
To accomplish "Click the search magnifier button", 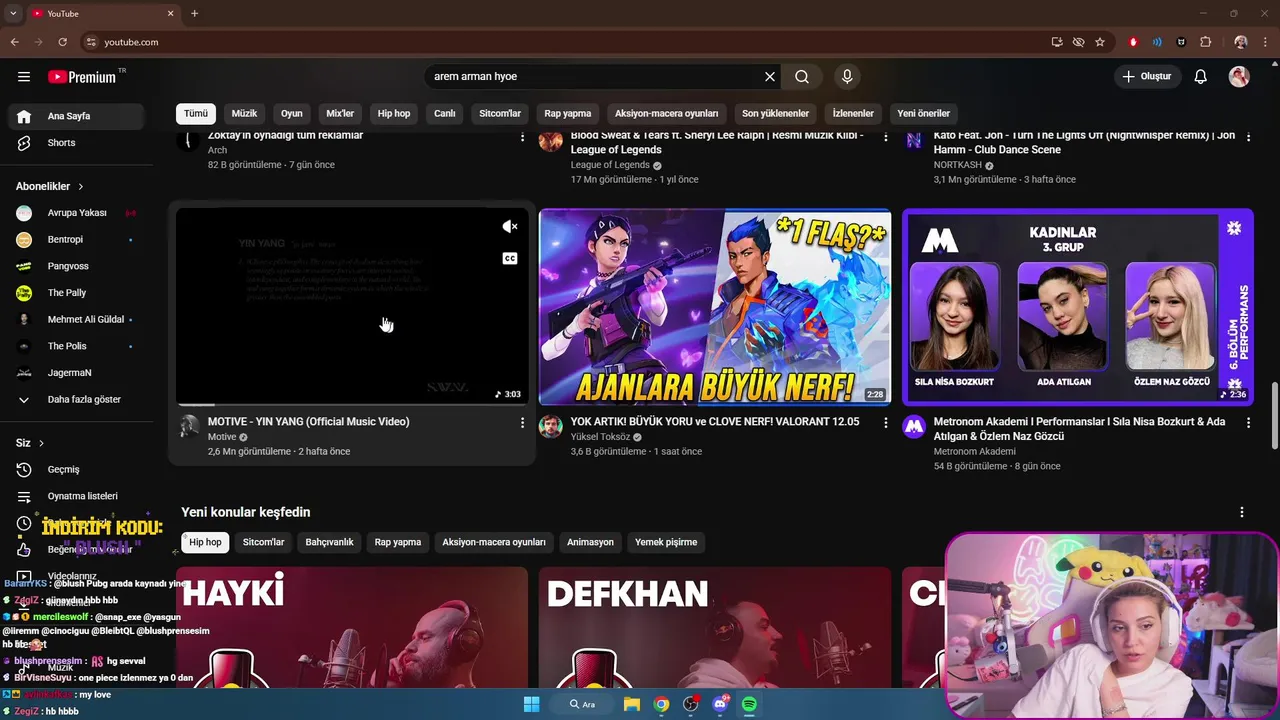I will (x=802, y=77).
